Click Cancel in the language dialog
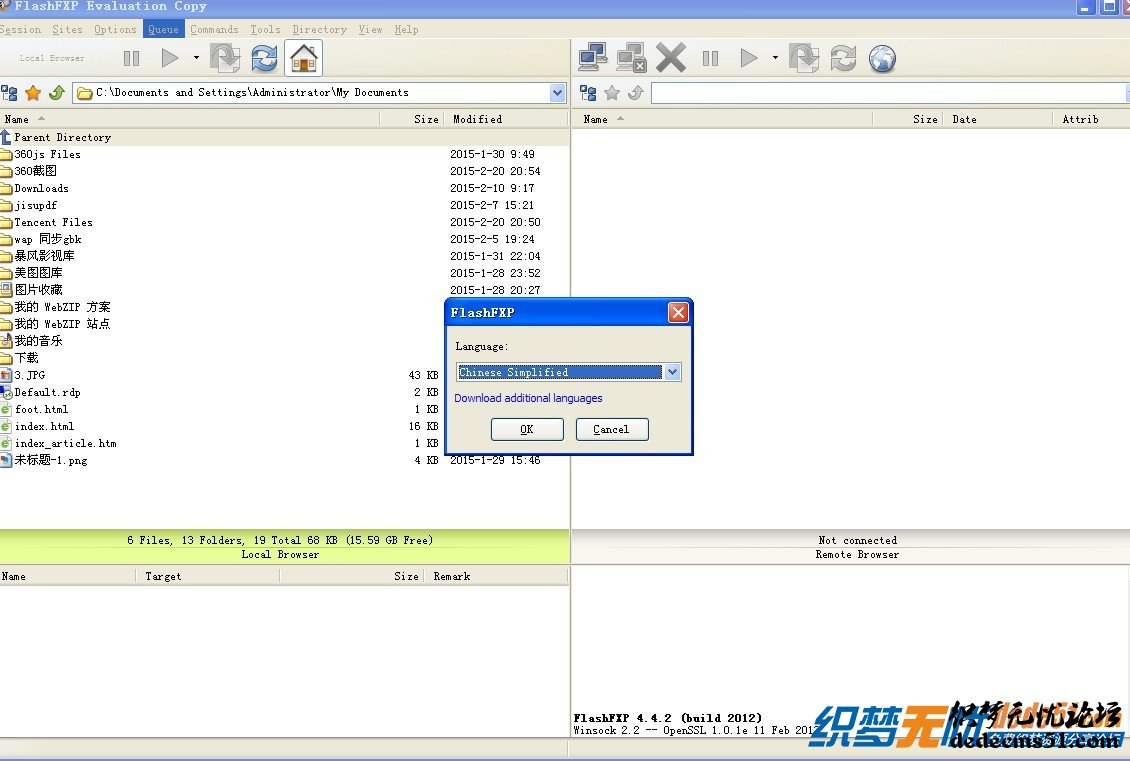Viewport: 1130px width, 761px height. click(611, 429)
